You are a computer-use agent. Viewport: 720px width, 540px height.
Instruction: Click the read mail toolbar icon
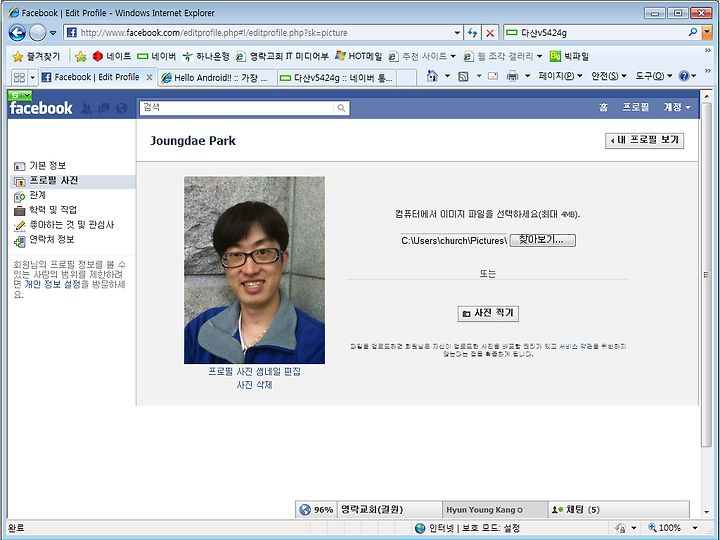coord(493,76)
